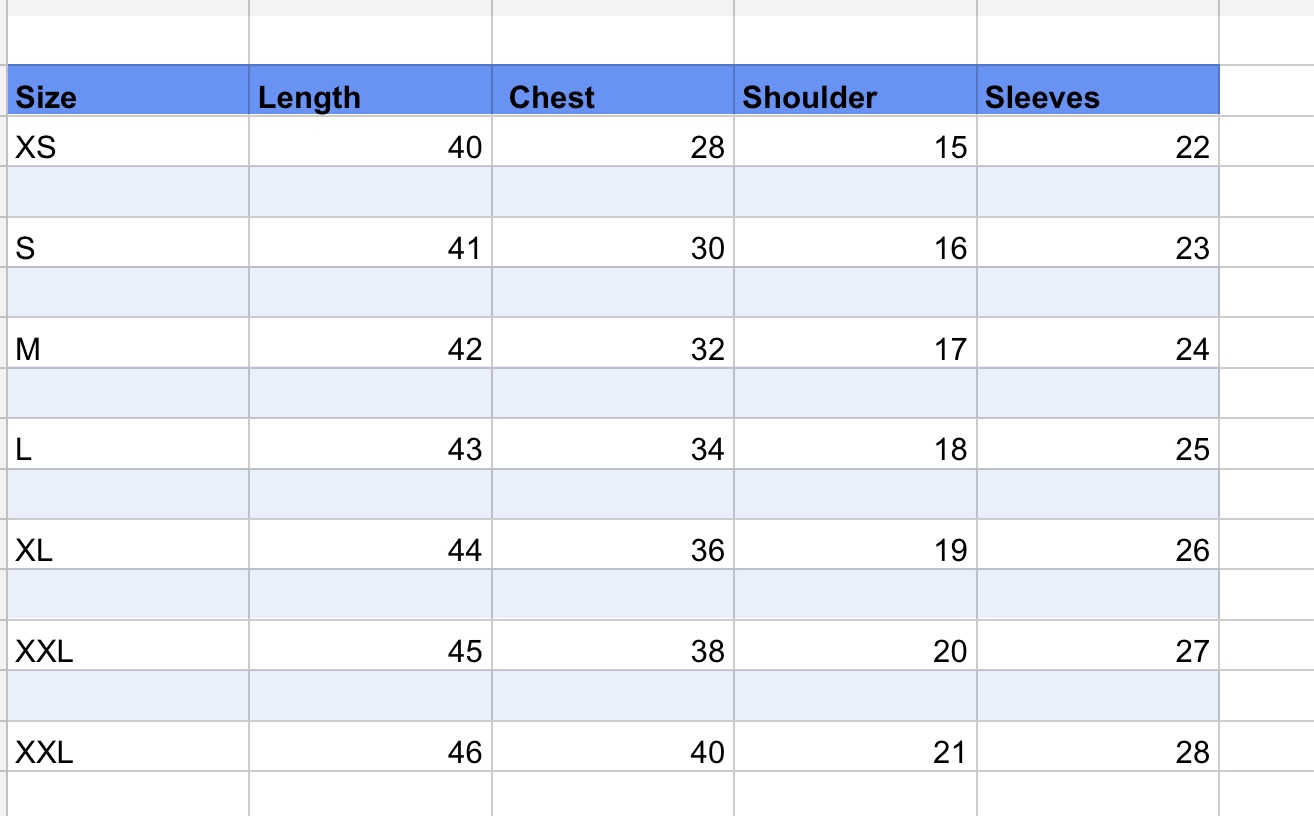The image size is (1314, 816).
Task: Click the Length column header cell
Action: coord(370,91)
